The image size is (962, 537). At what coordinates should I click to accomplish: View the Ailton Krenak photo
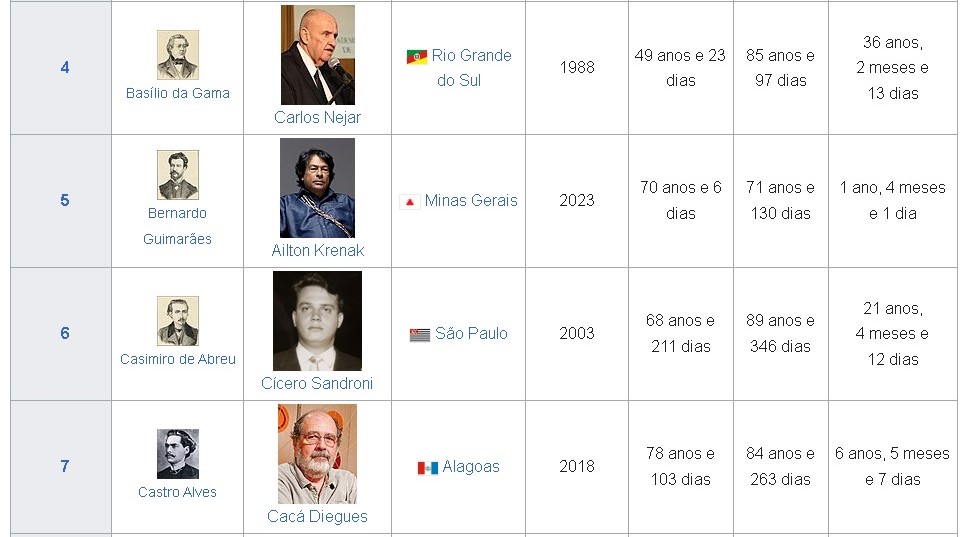click(317, 188)
